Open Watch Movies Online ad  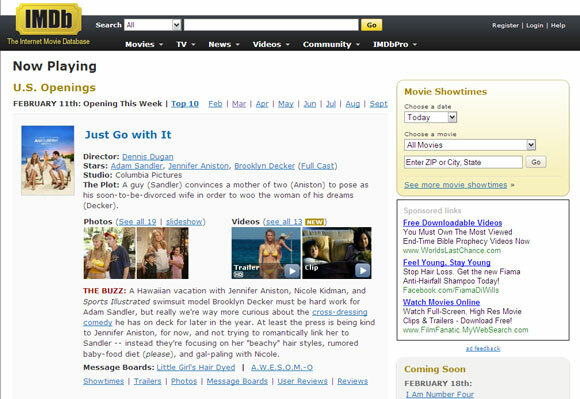tap(441, 302)
